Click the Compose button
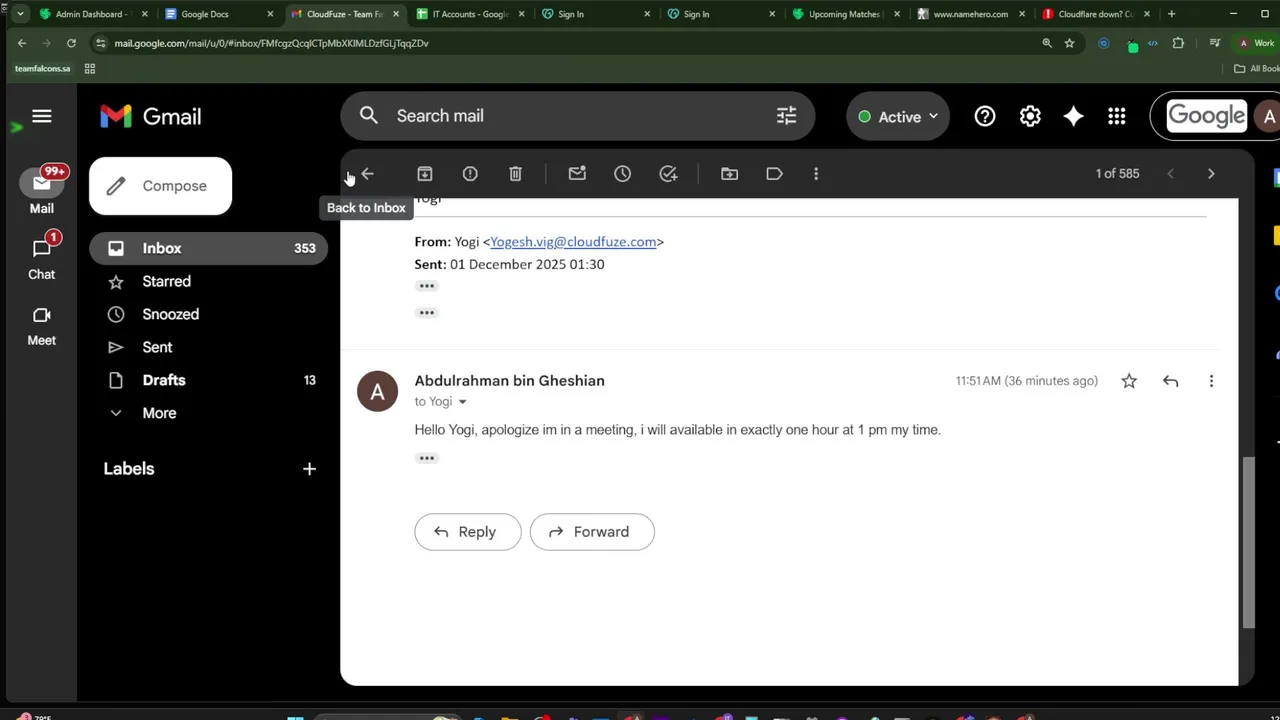Viewport: 1280px width, 720px height. pyautogui.click(x=160, y=186)
